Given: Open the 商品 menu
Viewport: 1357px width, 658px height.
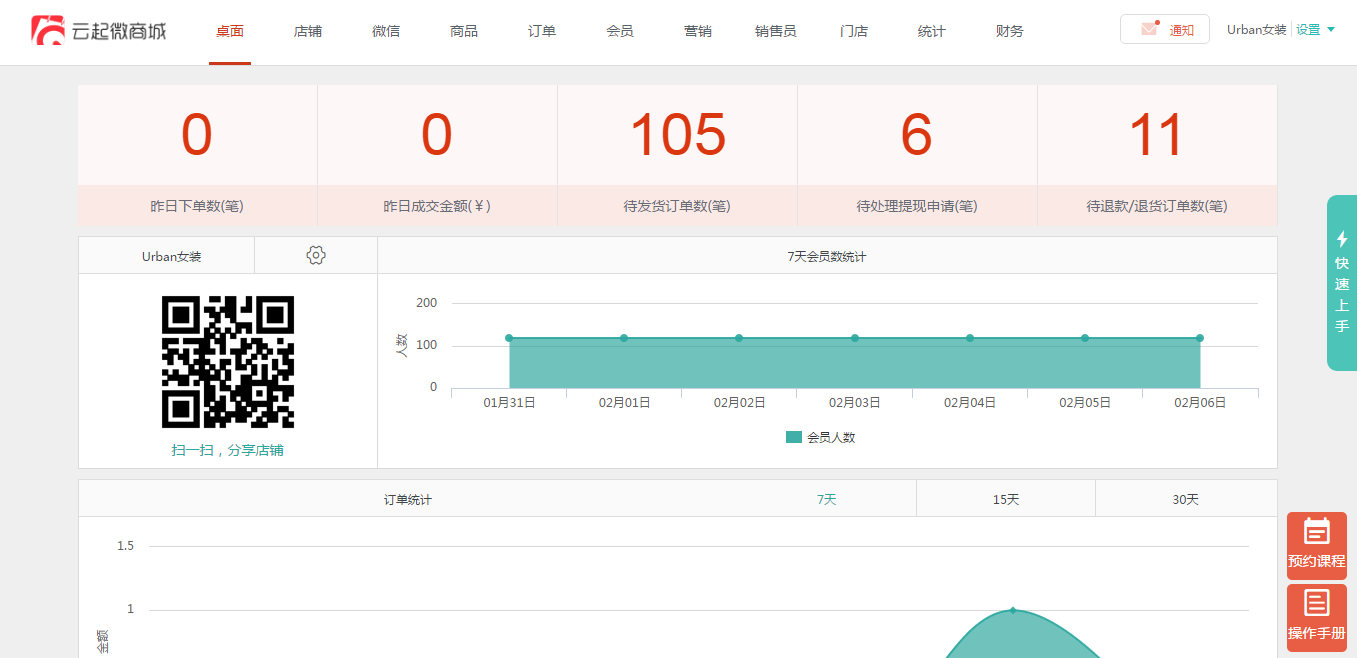Looking at the screenshot, I should click(x=464, y=31).
